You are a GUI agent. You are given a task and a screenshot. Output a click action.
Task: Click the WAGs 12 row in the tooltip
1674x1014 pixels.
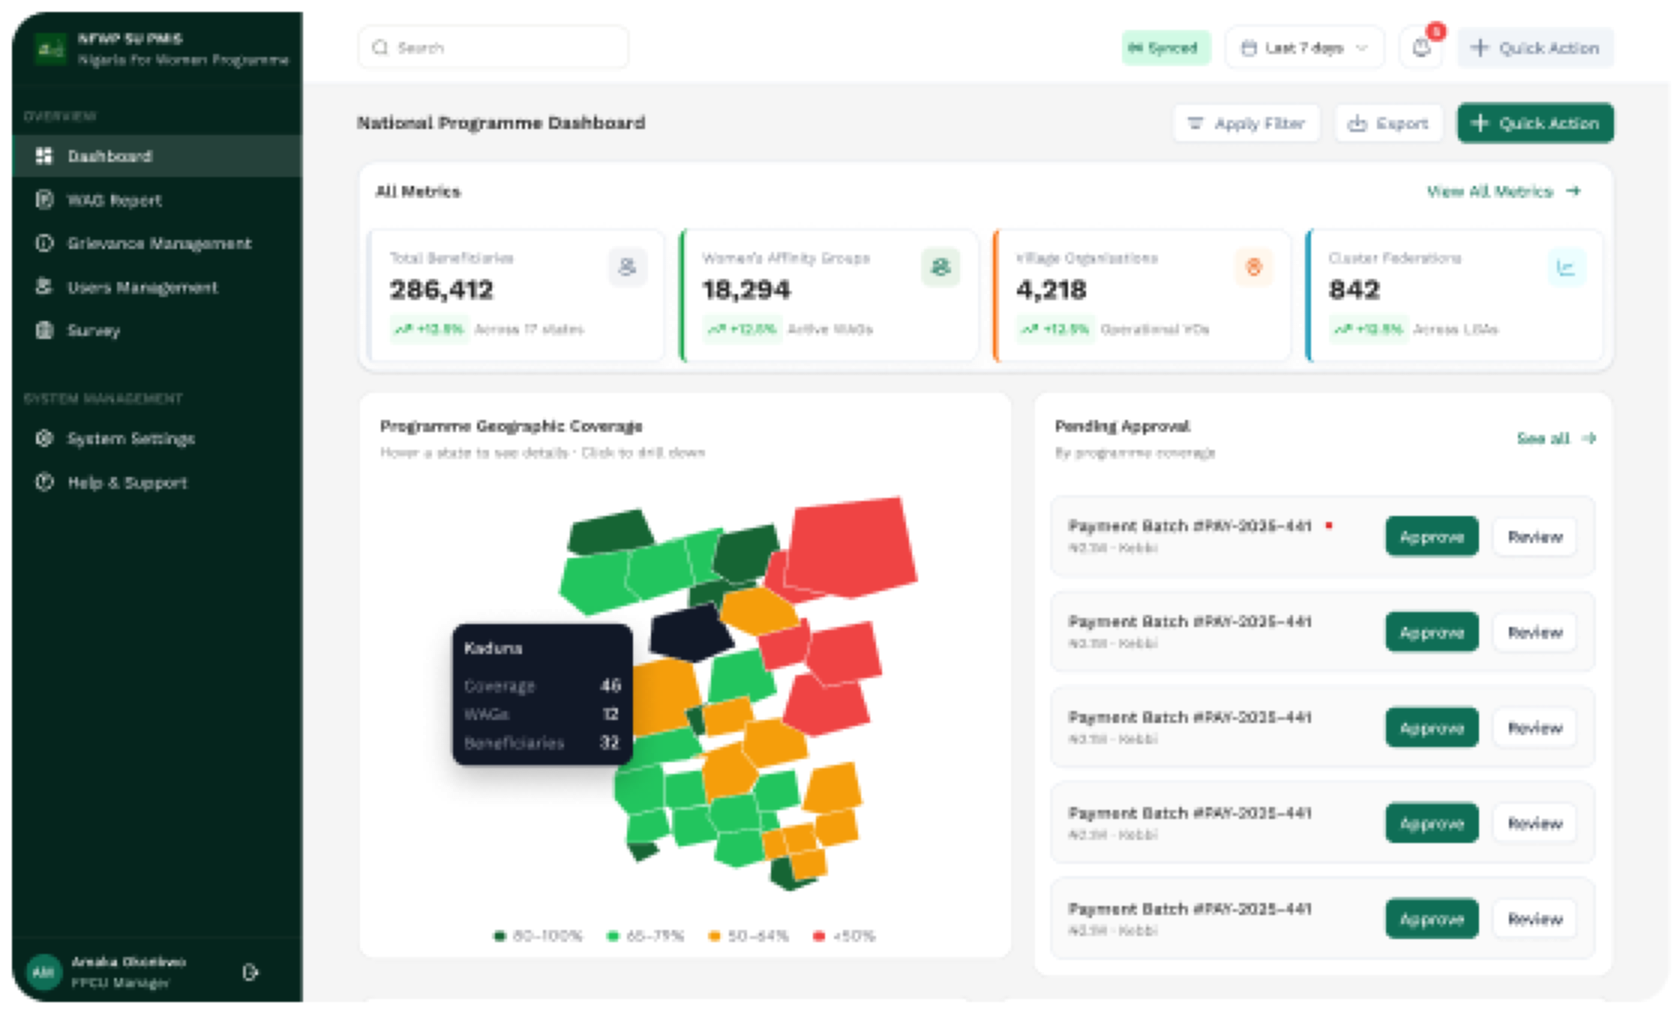(x=542, y=714)
